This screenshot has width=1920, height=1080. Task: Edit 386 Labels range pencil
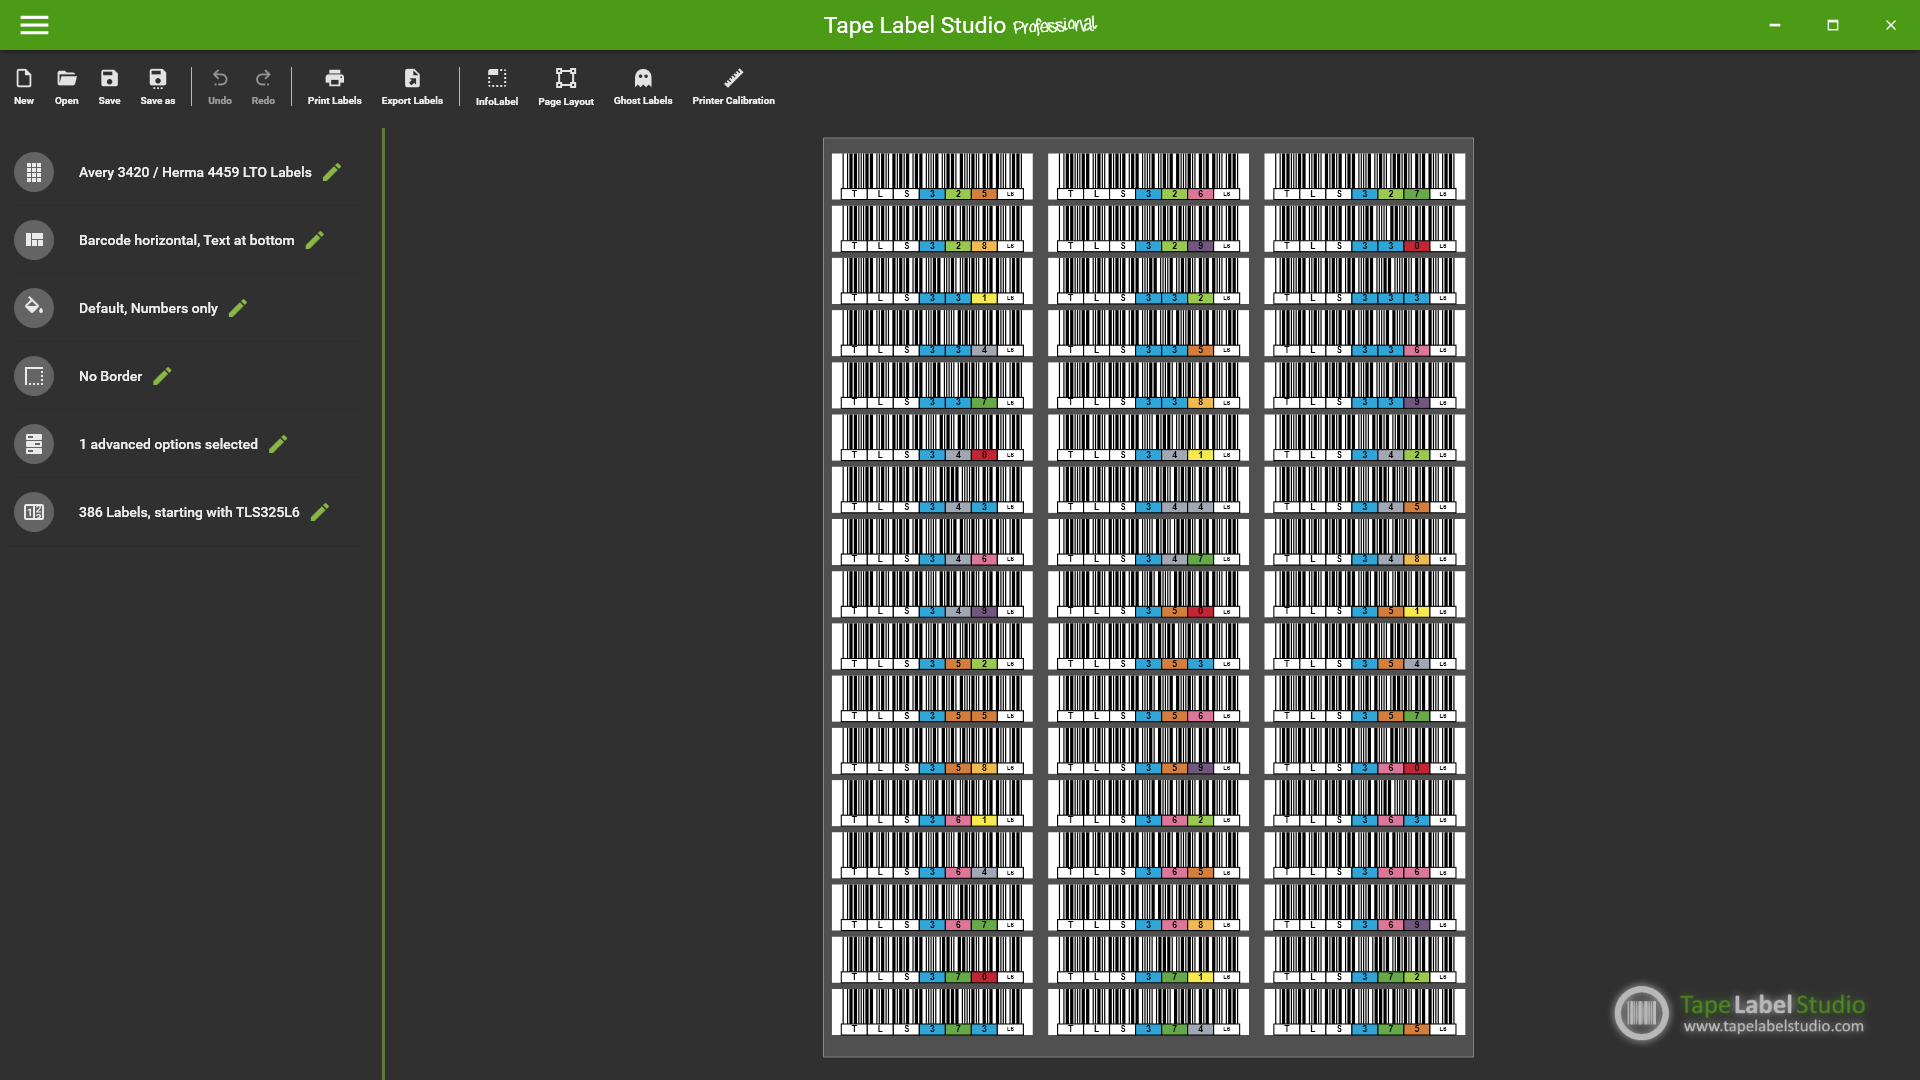point(320,512)
